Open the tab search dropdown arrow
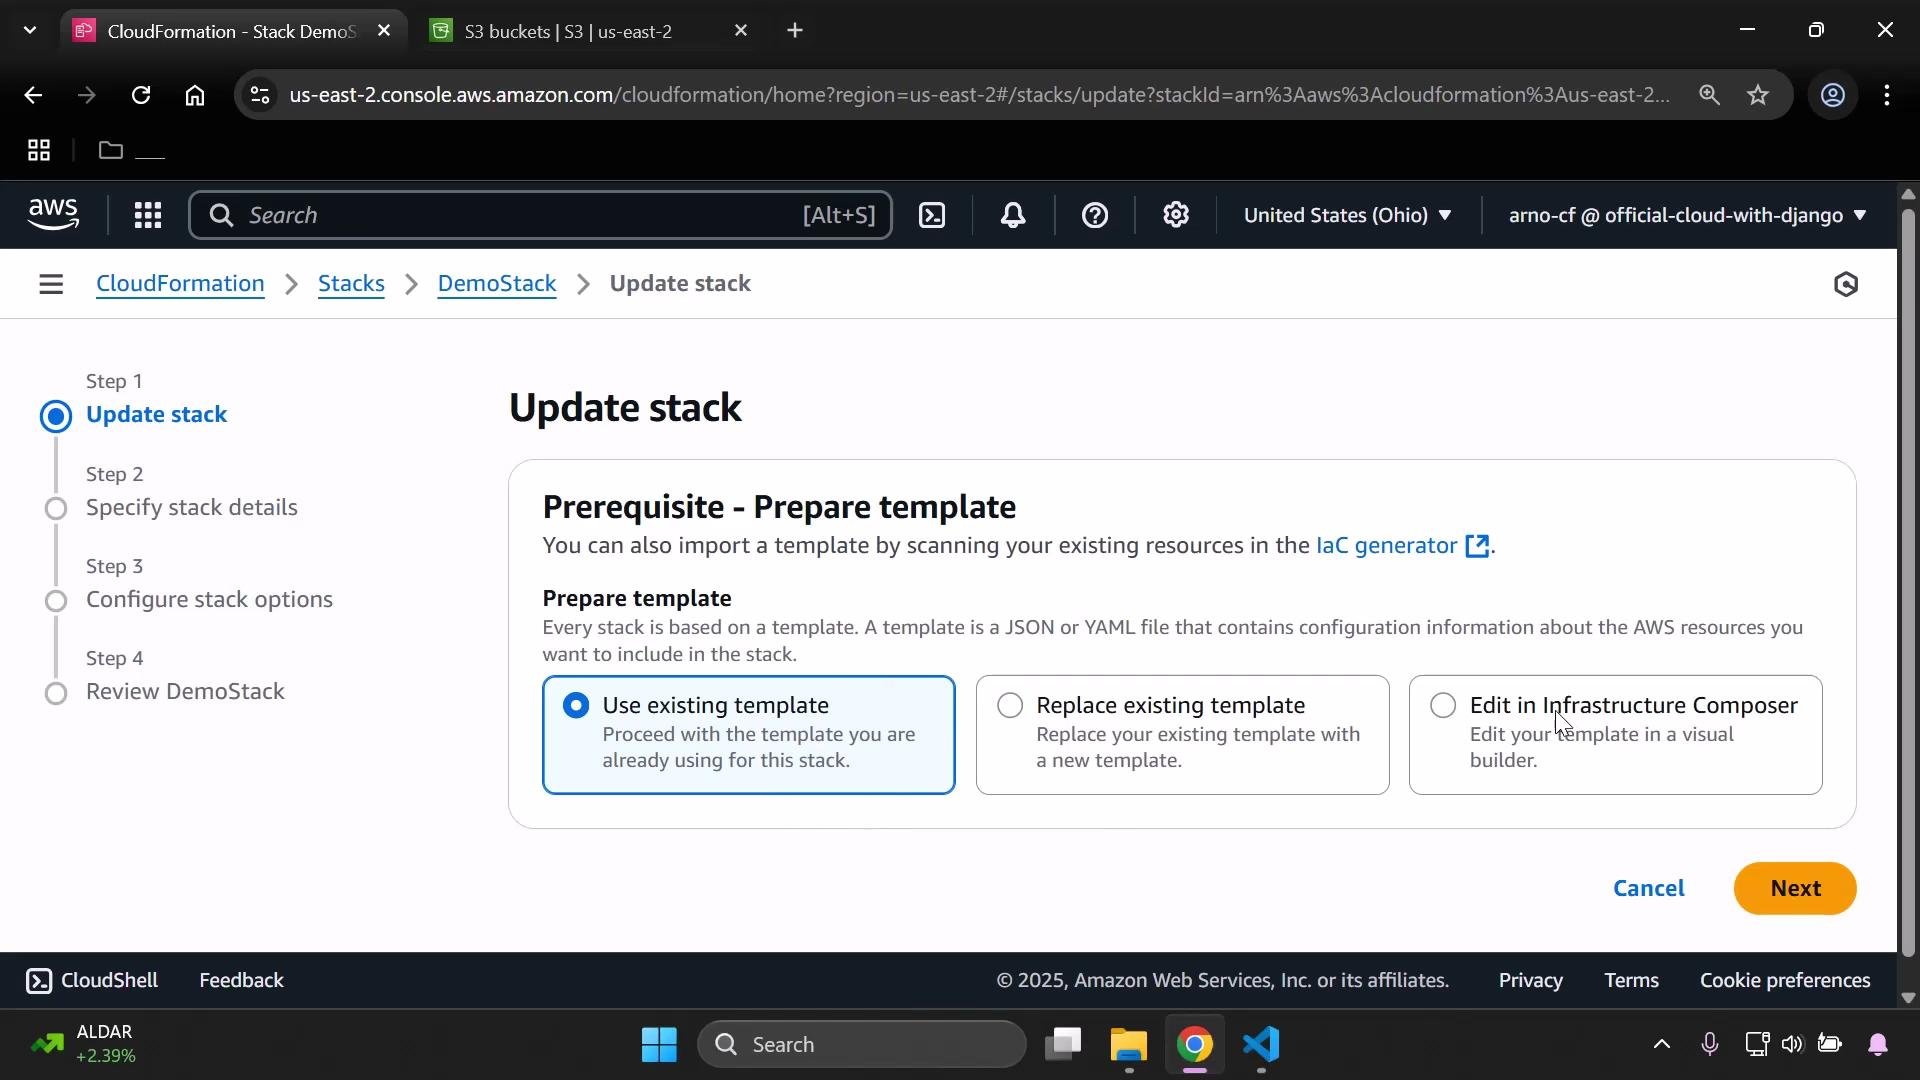 [30, 31]
